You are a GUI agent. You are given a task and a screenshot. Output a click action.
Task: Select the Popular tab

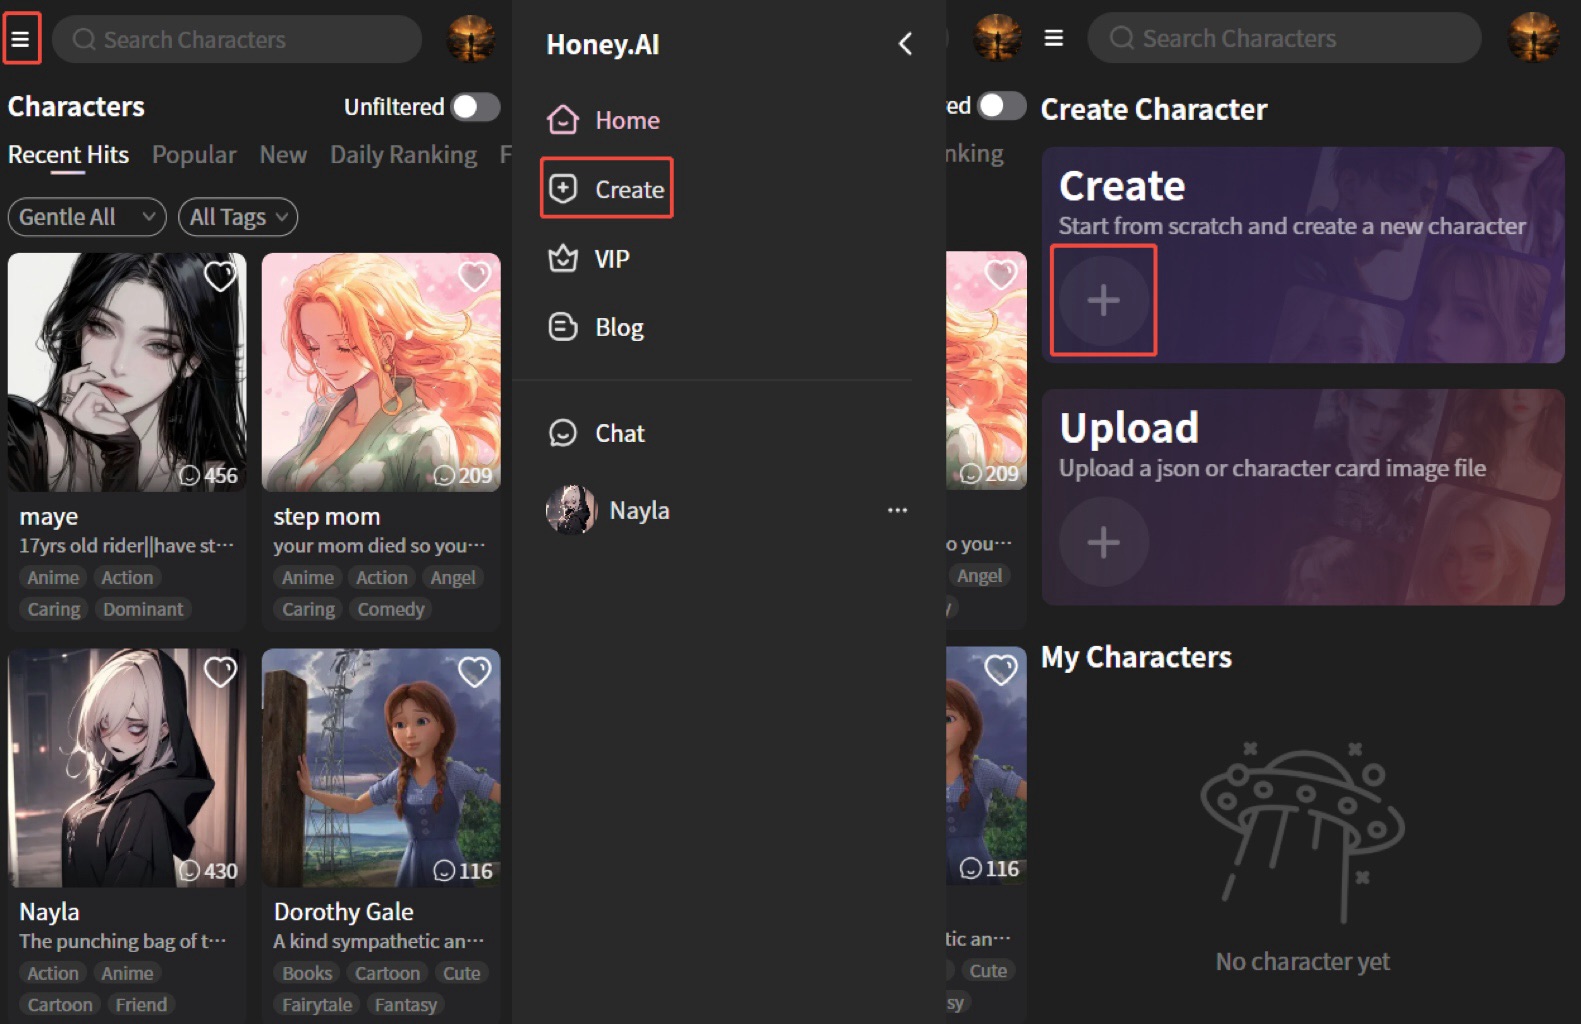point(194,155)
